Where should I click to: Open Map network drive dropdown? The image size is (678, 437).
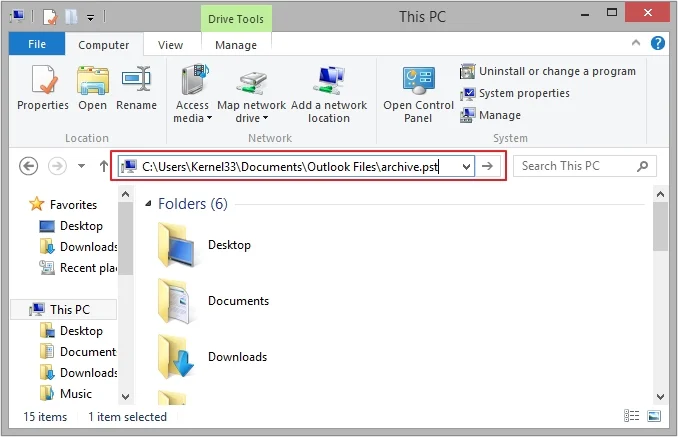[251, 94]
